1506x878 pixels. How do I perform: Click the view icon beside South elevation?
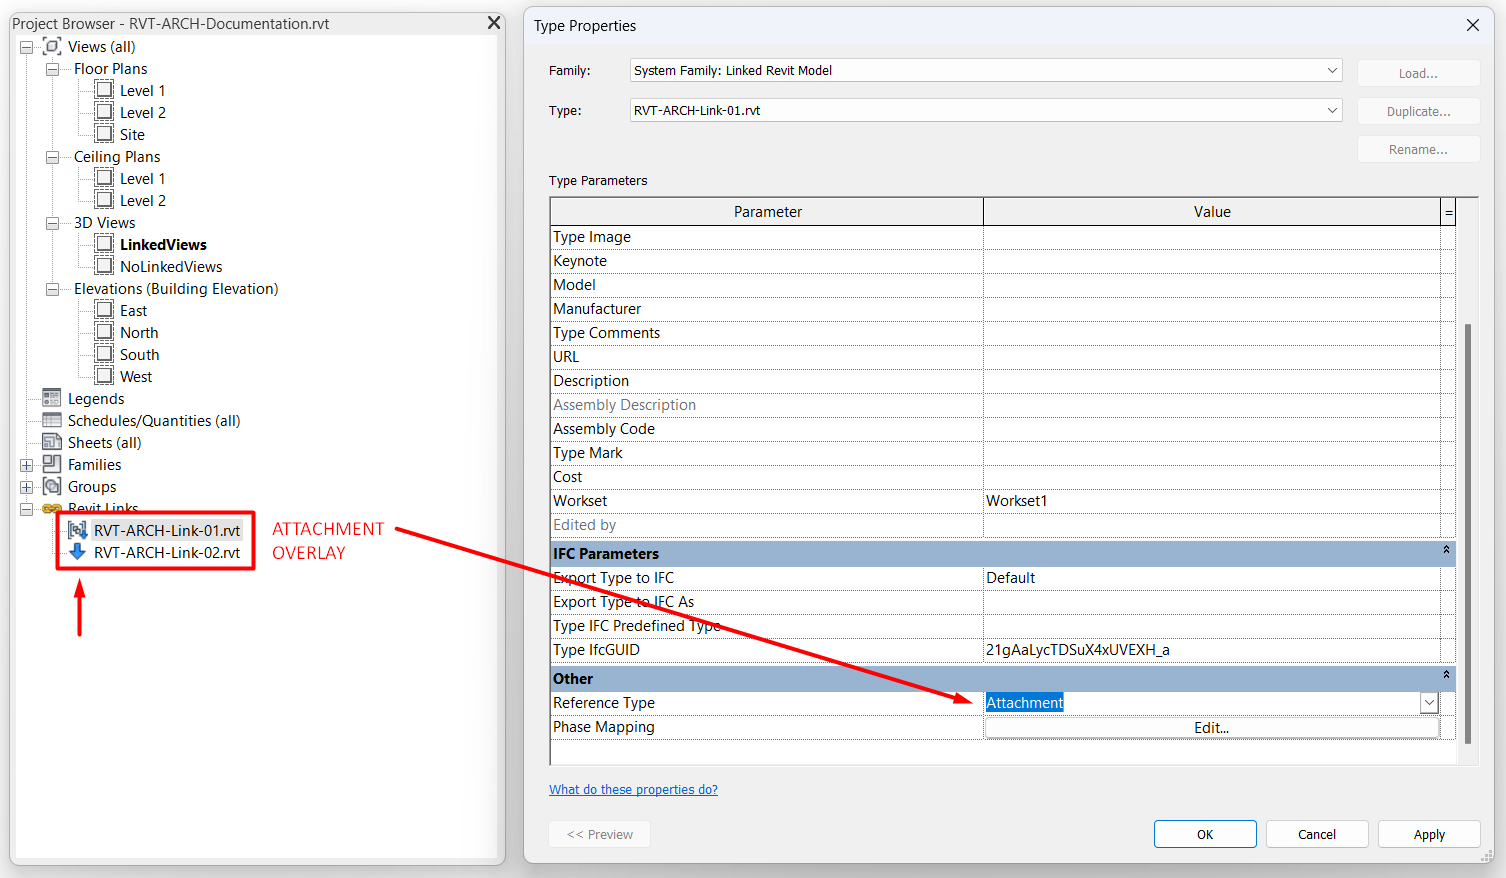[104, 353]
